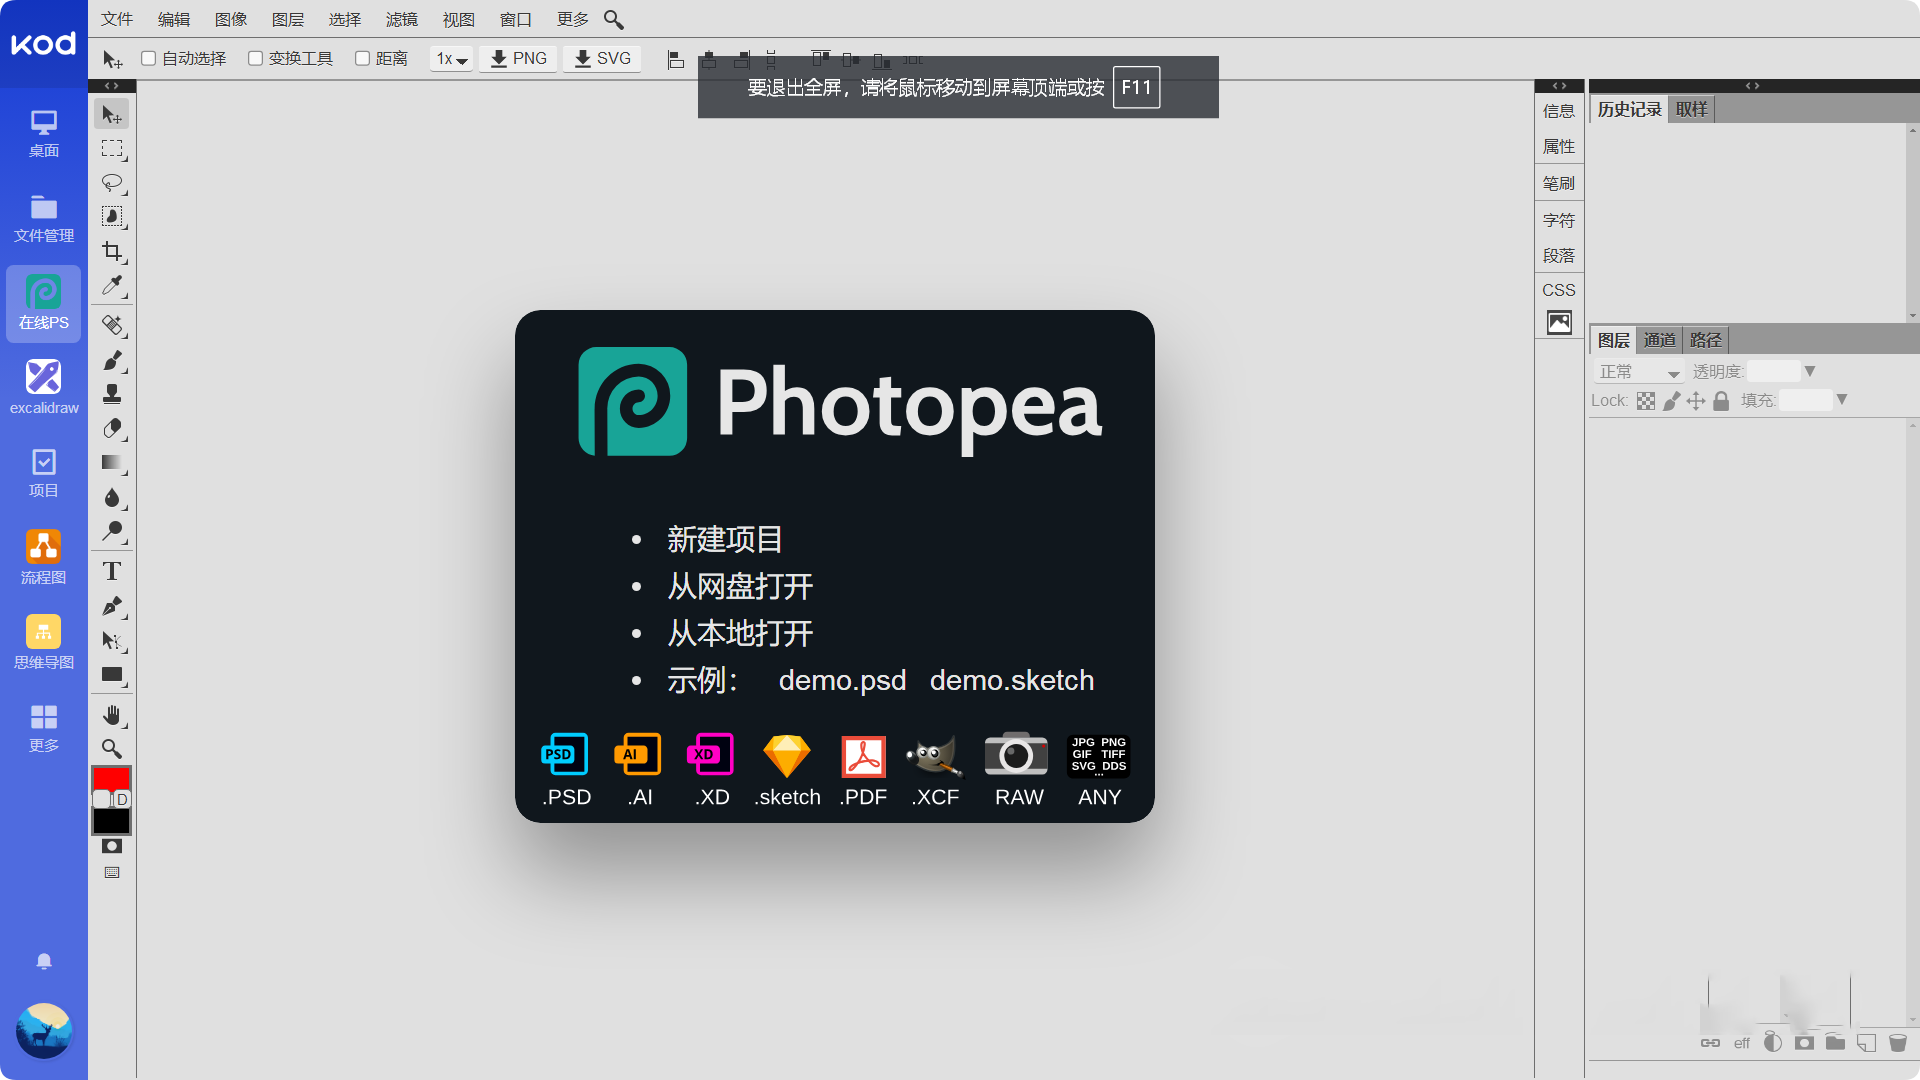Image resolution: width=1920 pixels, height=1080 pixels.
Task: Open the demo.psd example
Action: [842, 681]
